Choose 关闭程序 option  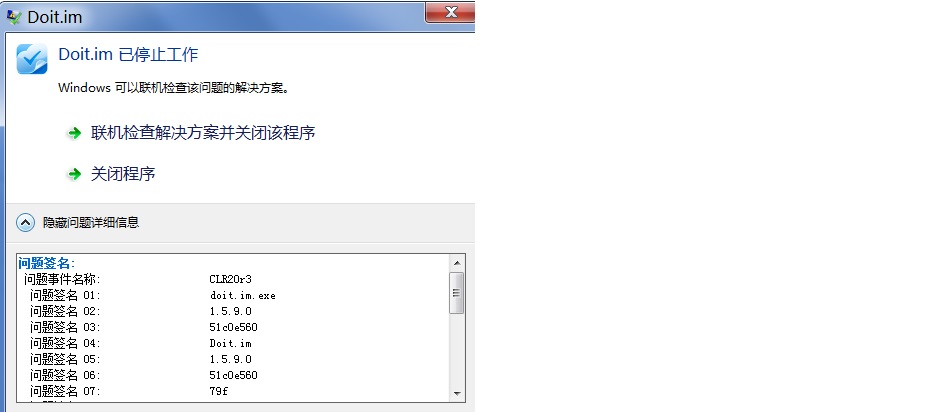[x=123, y=174]
